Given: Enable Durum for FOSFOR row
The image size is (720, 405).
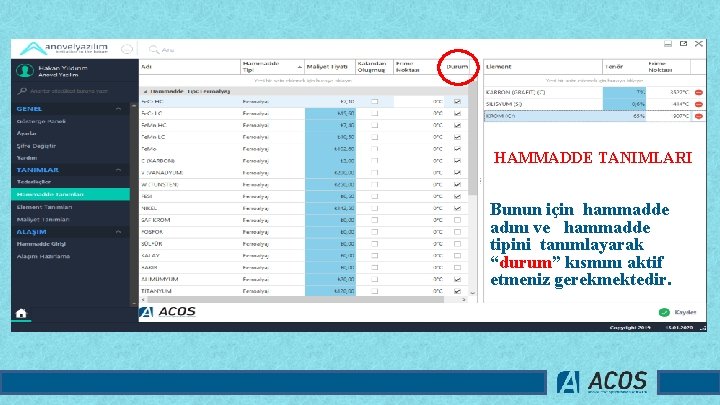Looking at the screenshot, I should 457,232.
